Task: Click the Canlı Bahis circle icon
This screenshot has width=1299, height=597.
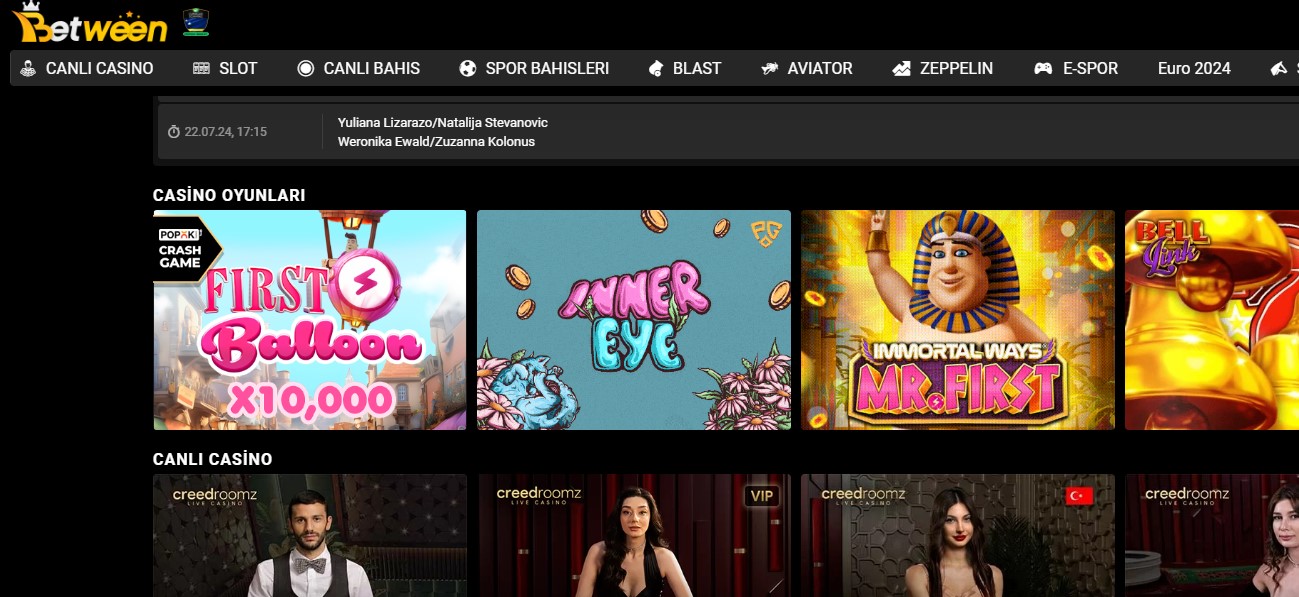Action: coord(306,69)
